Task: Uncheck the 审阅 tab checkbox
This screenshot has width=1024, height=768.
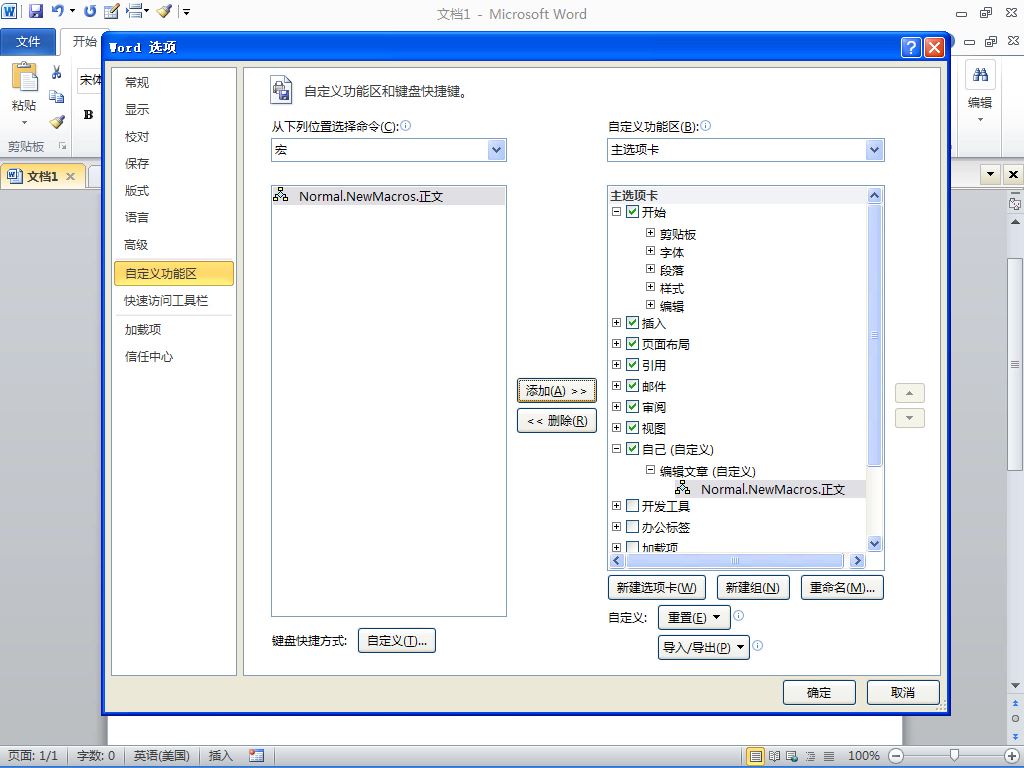Action: pyautogui.click(x=632, y=406)
